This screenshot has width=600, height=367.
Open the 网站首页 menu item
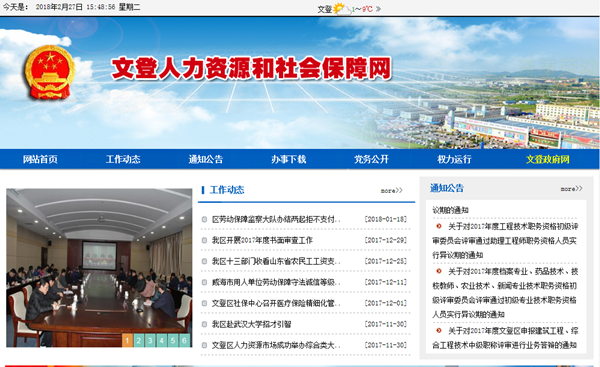pos(40,159)
